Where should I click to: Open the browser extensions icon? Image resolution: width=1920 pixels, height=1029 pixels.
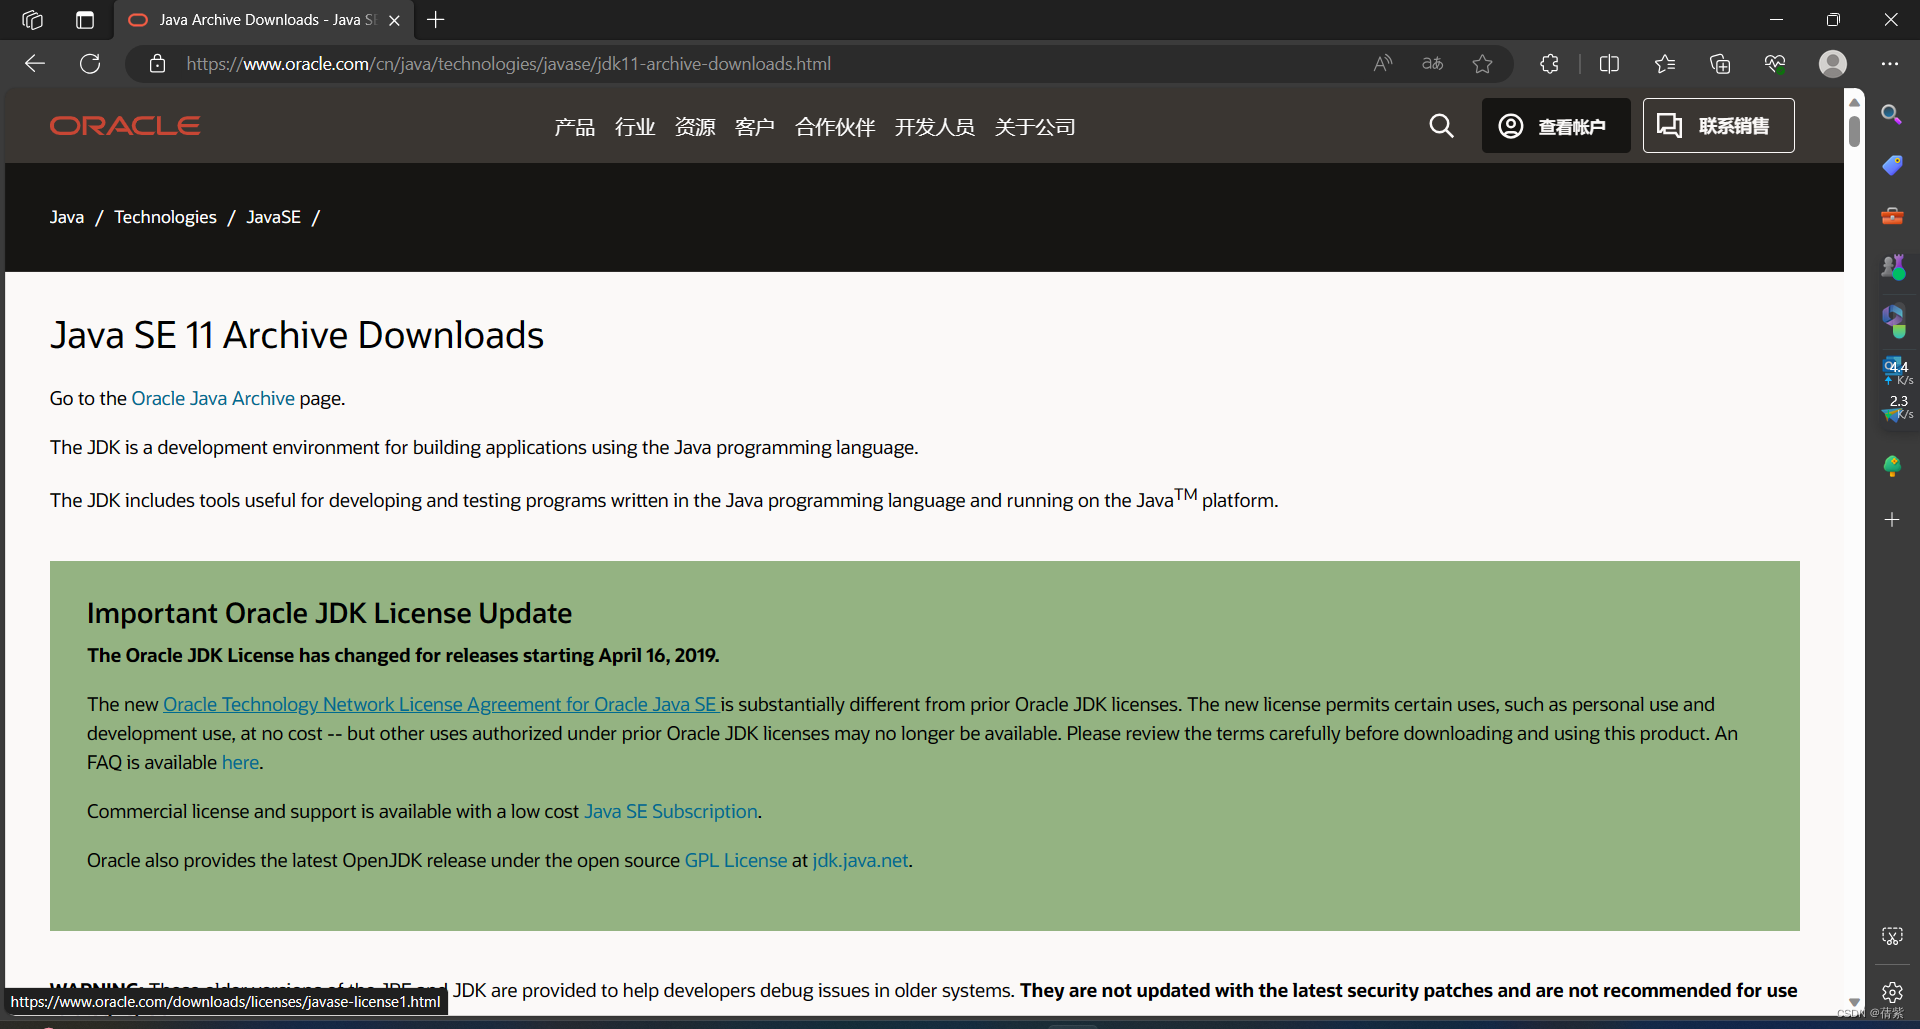click(1549, 64)
